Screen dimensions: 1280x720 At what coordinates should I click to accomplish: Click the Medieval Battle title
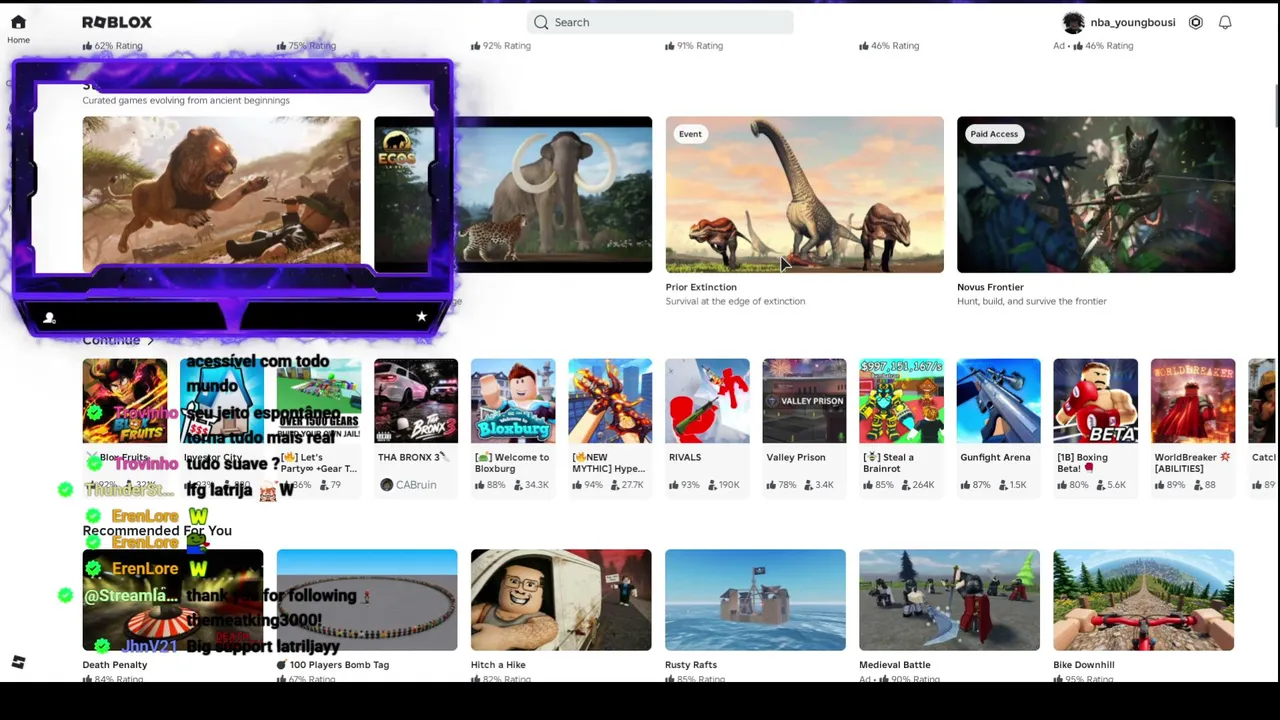895,665
